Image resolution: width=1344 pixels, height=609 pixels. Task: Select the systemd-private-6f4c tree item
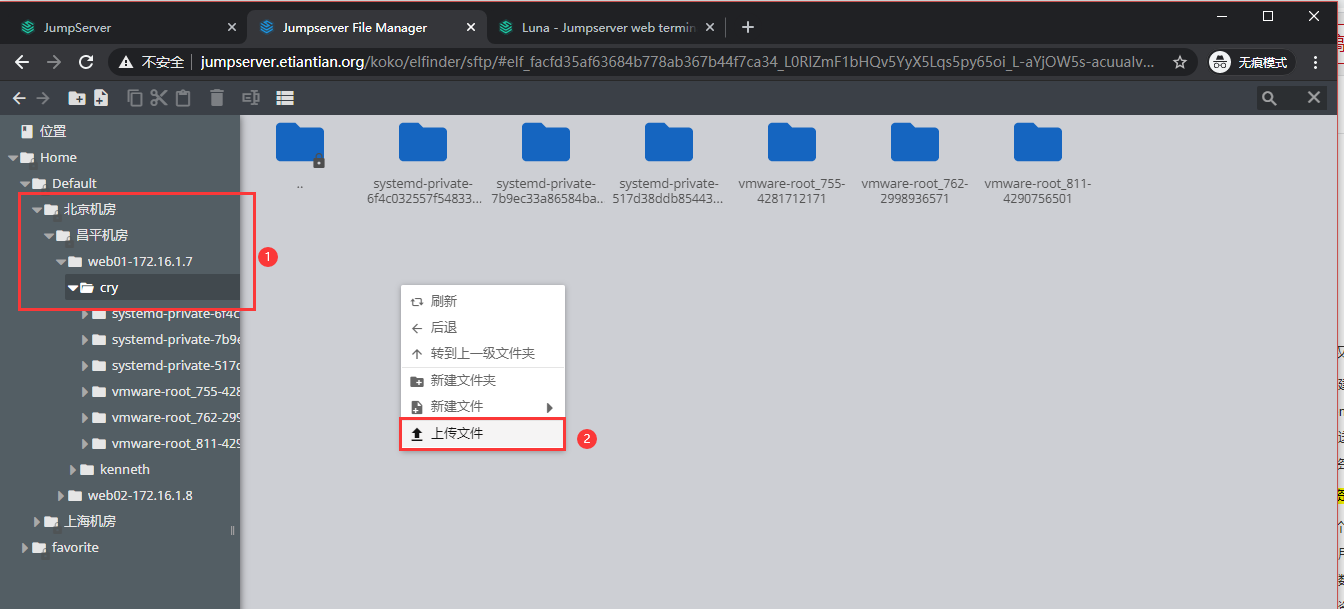pos(175,313)
